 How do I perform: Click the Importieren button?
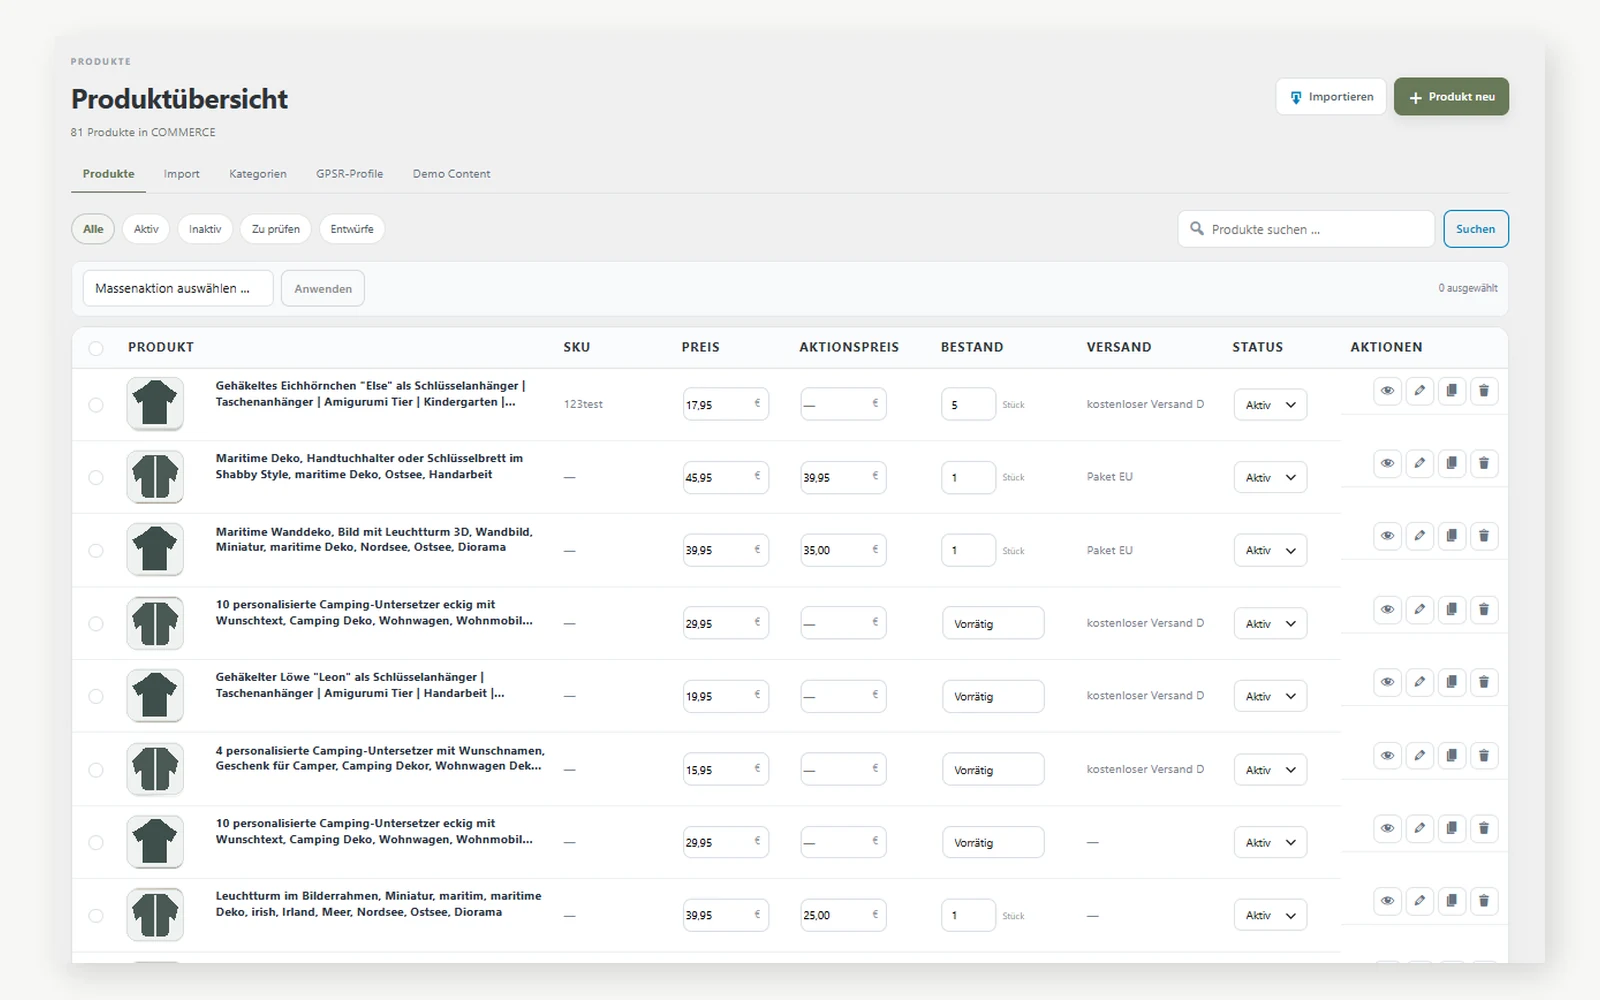1331,97
